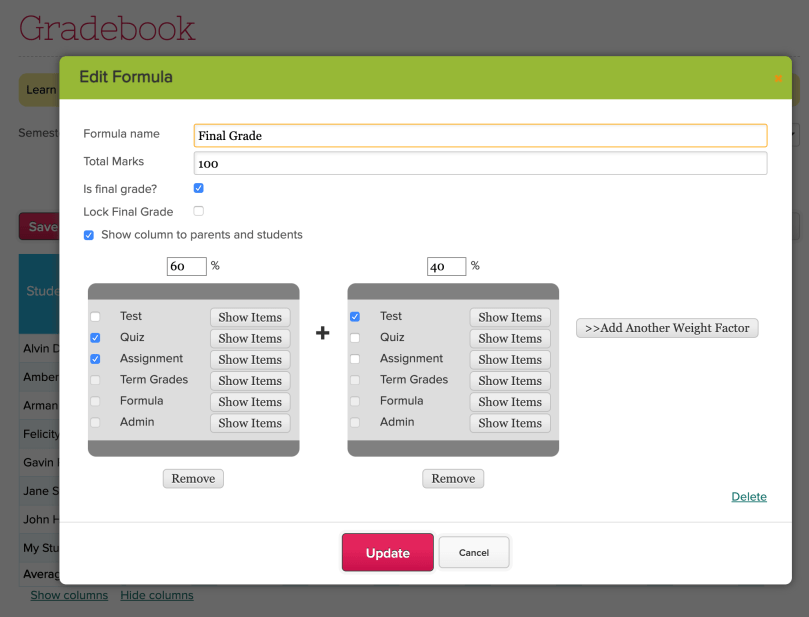
Task: Click the Update button
Action: [x=388, y=553]
